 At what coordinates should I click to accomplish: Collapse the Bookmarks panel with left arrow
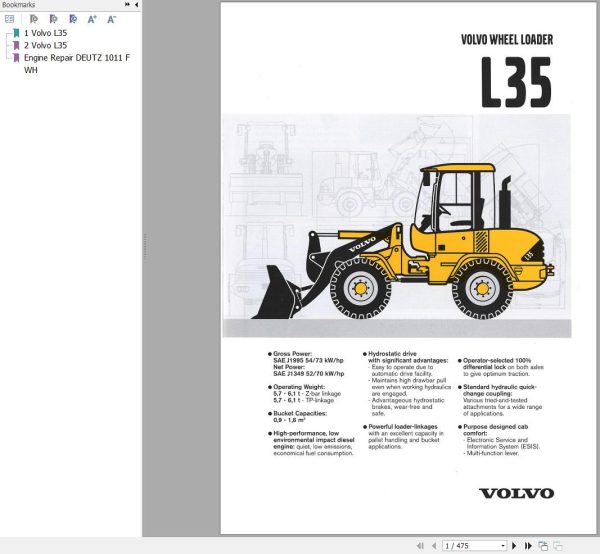point(137,5)
